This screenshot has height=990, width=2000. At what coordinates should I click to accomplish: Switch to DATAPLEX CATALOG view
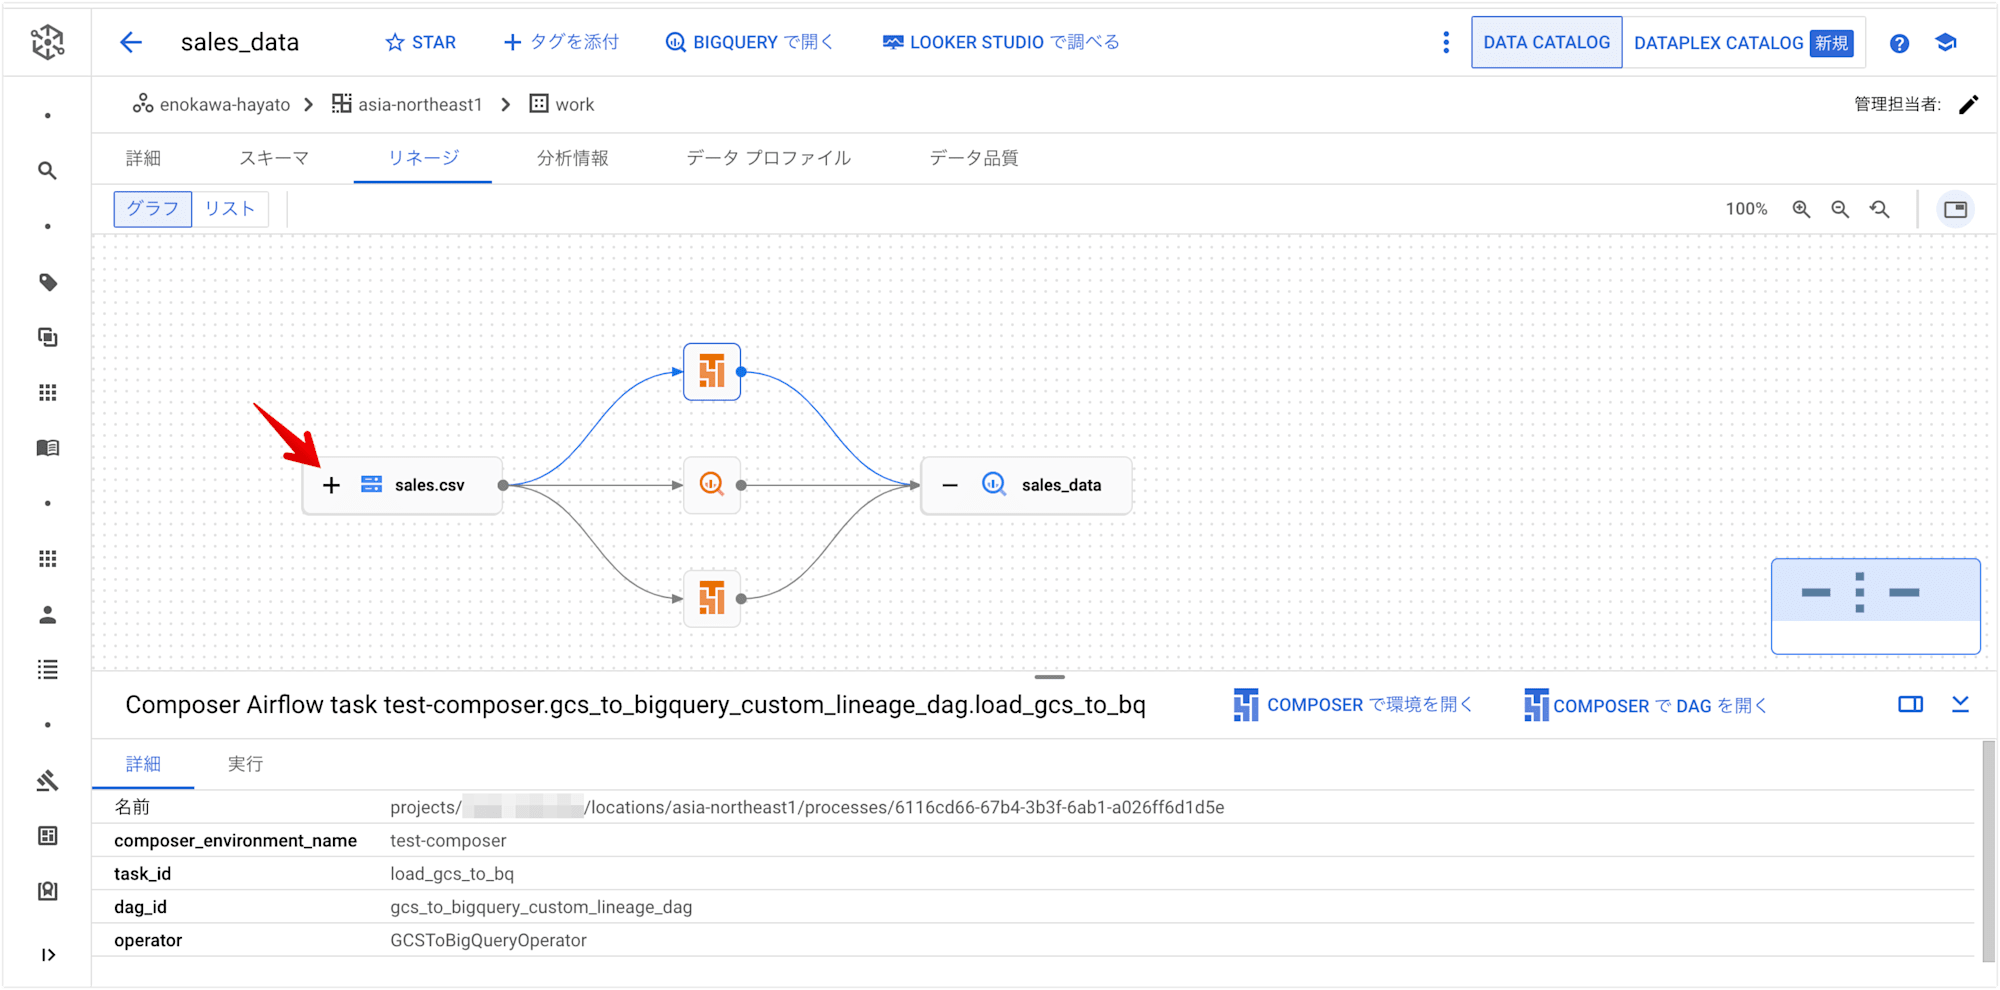(1743, 42)
